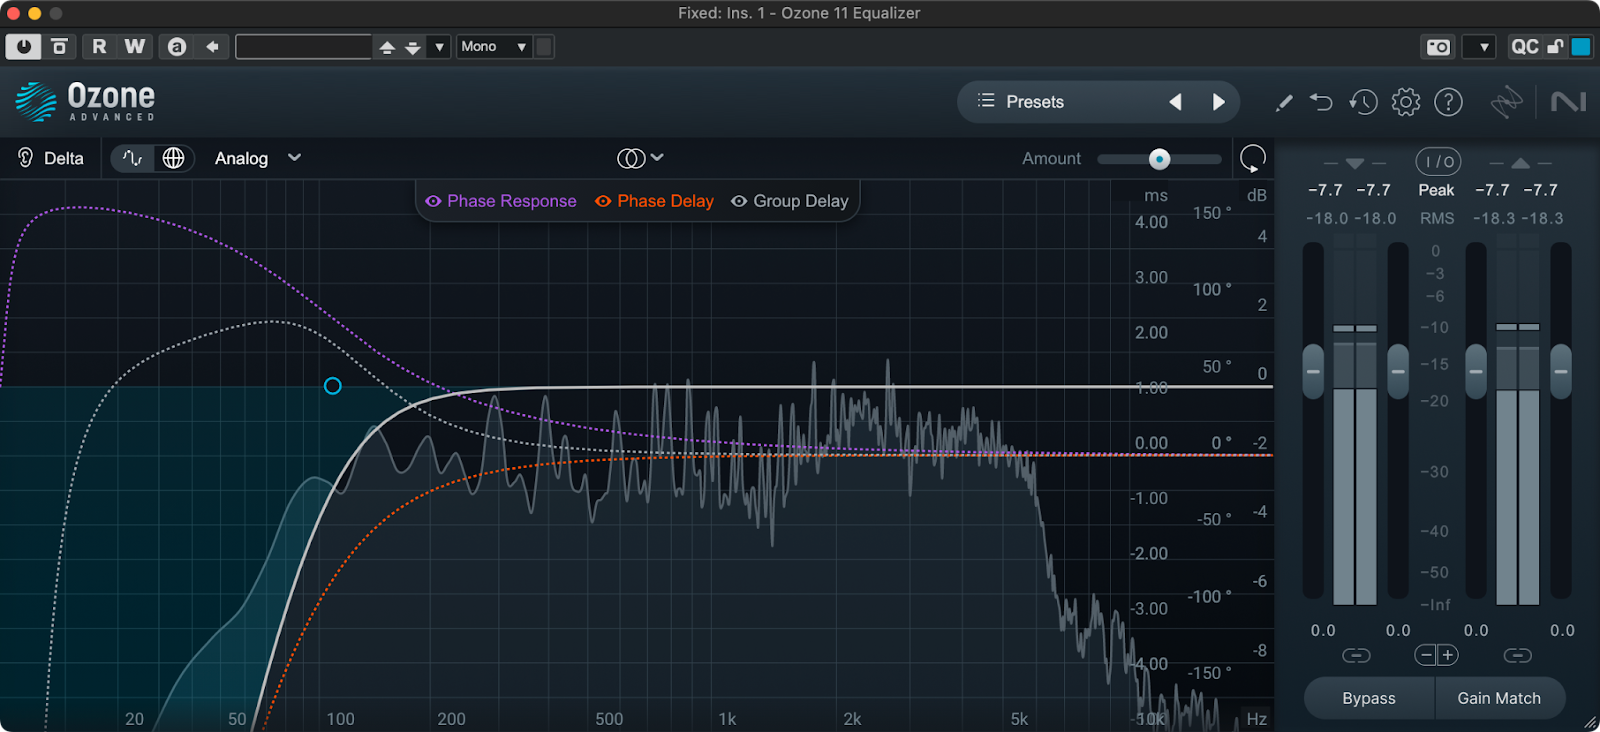Viewport: 1600px width, 732px height.
Task: Click the preset up/down stepper arrows
Action: [x=399, y=47]
